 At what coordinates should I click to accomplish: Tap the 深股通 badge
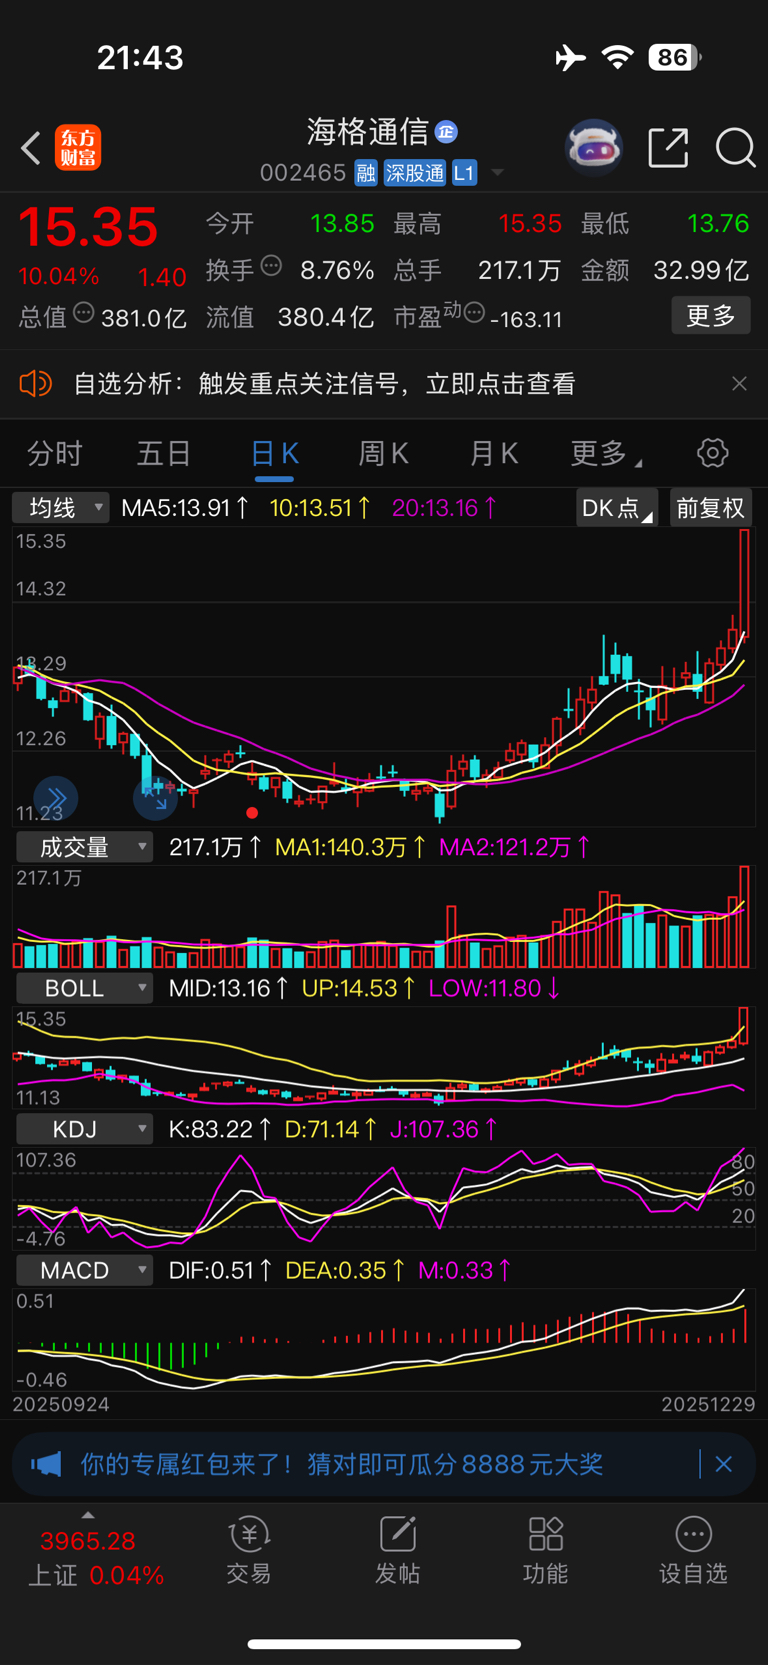(x=415, y=173)
